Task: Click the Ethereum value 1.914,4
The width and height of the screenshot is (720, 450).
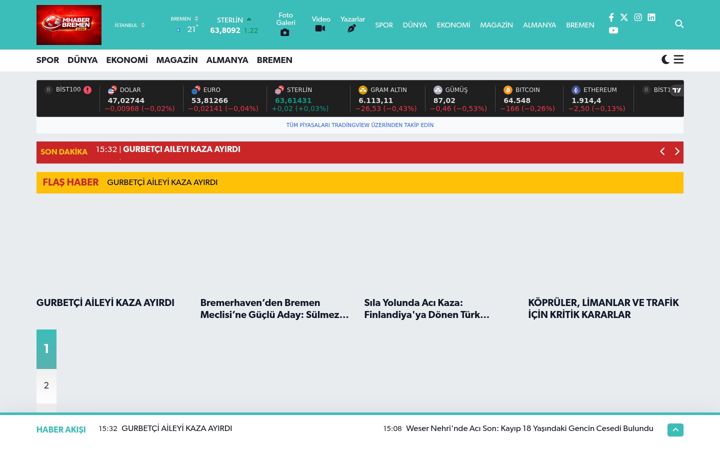Action: pos(586,100)
